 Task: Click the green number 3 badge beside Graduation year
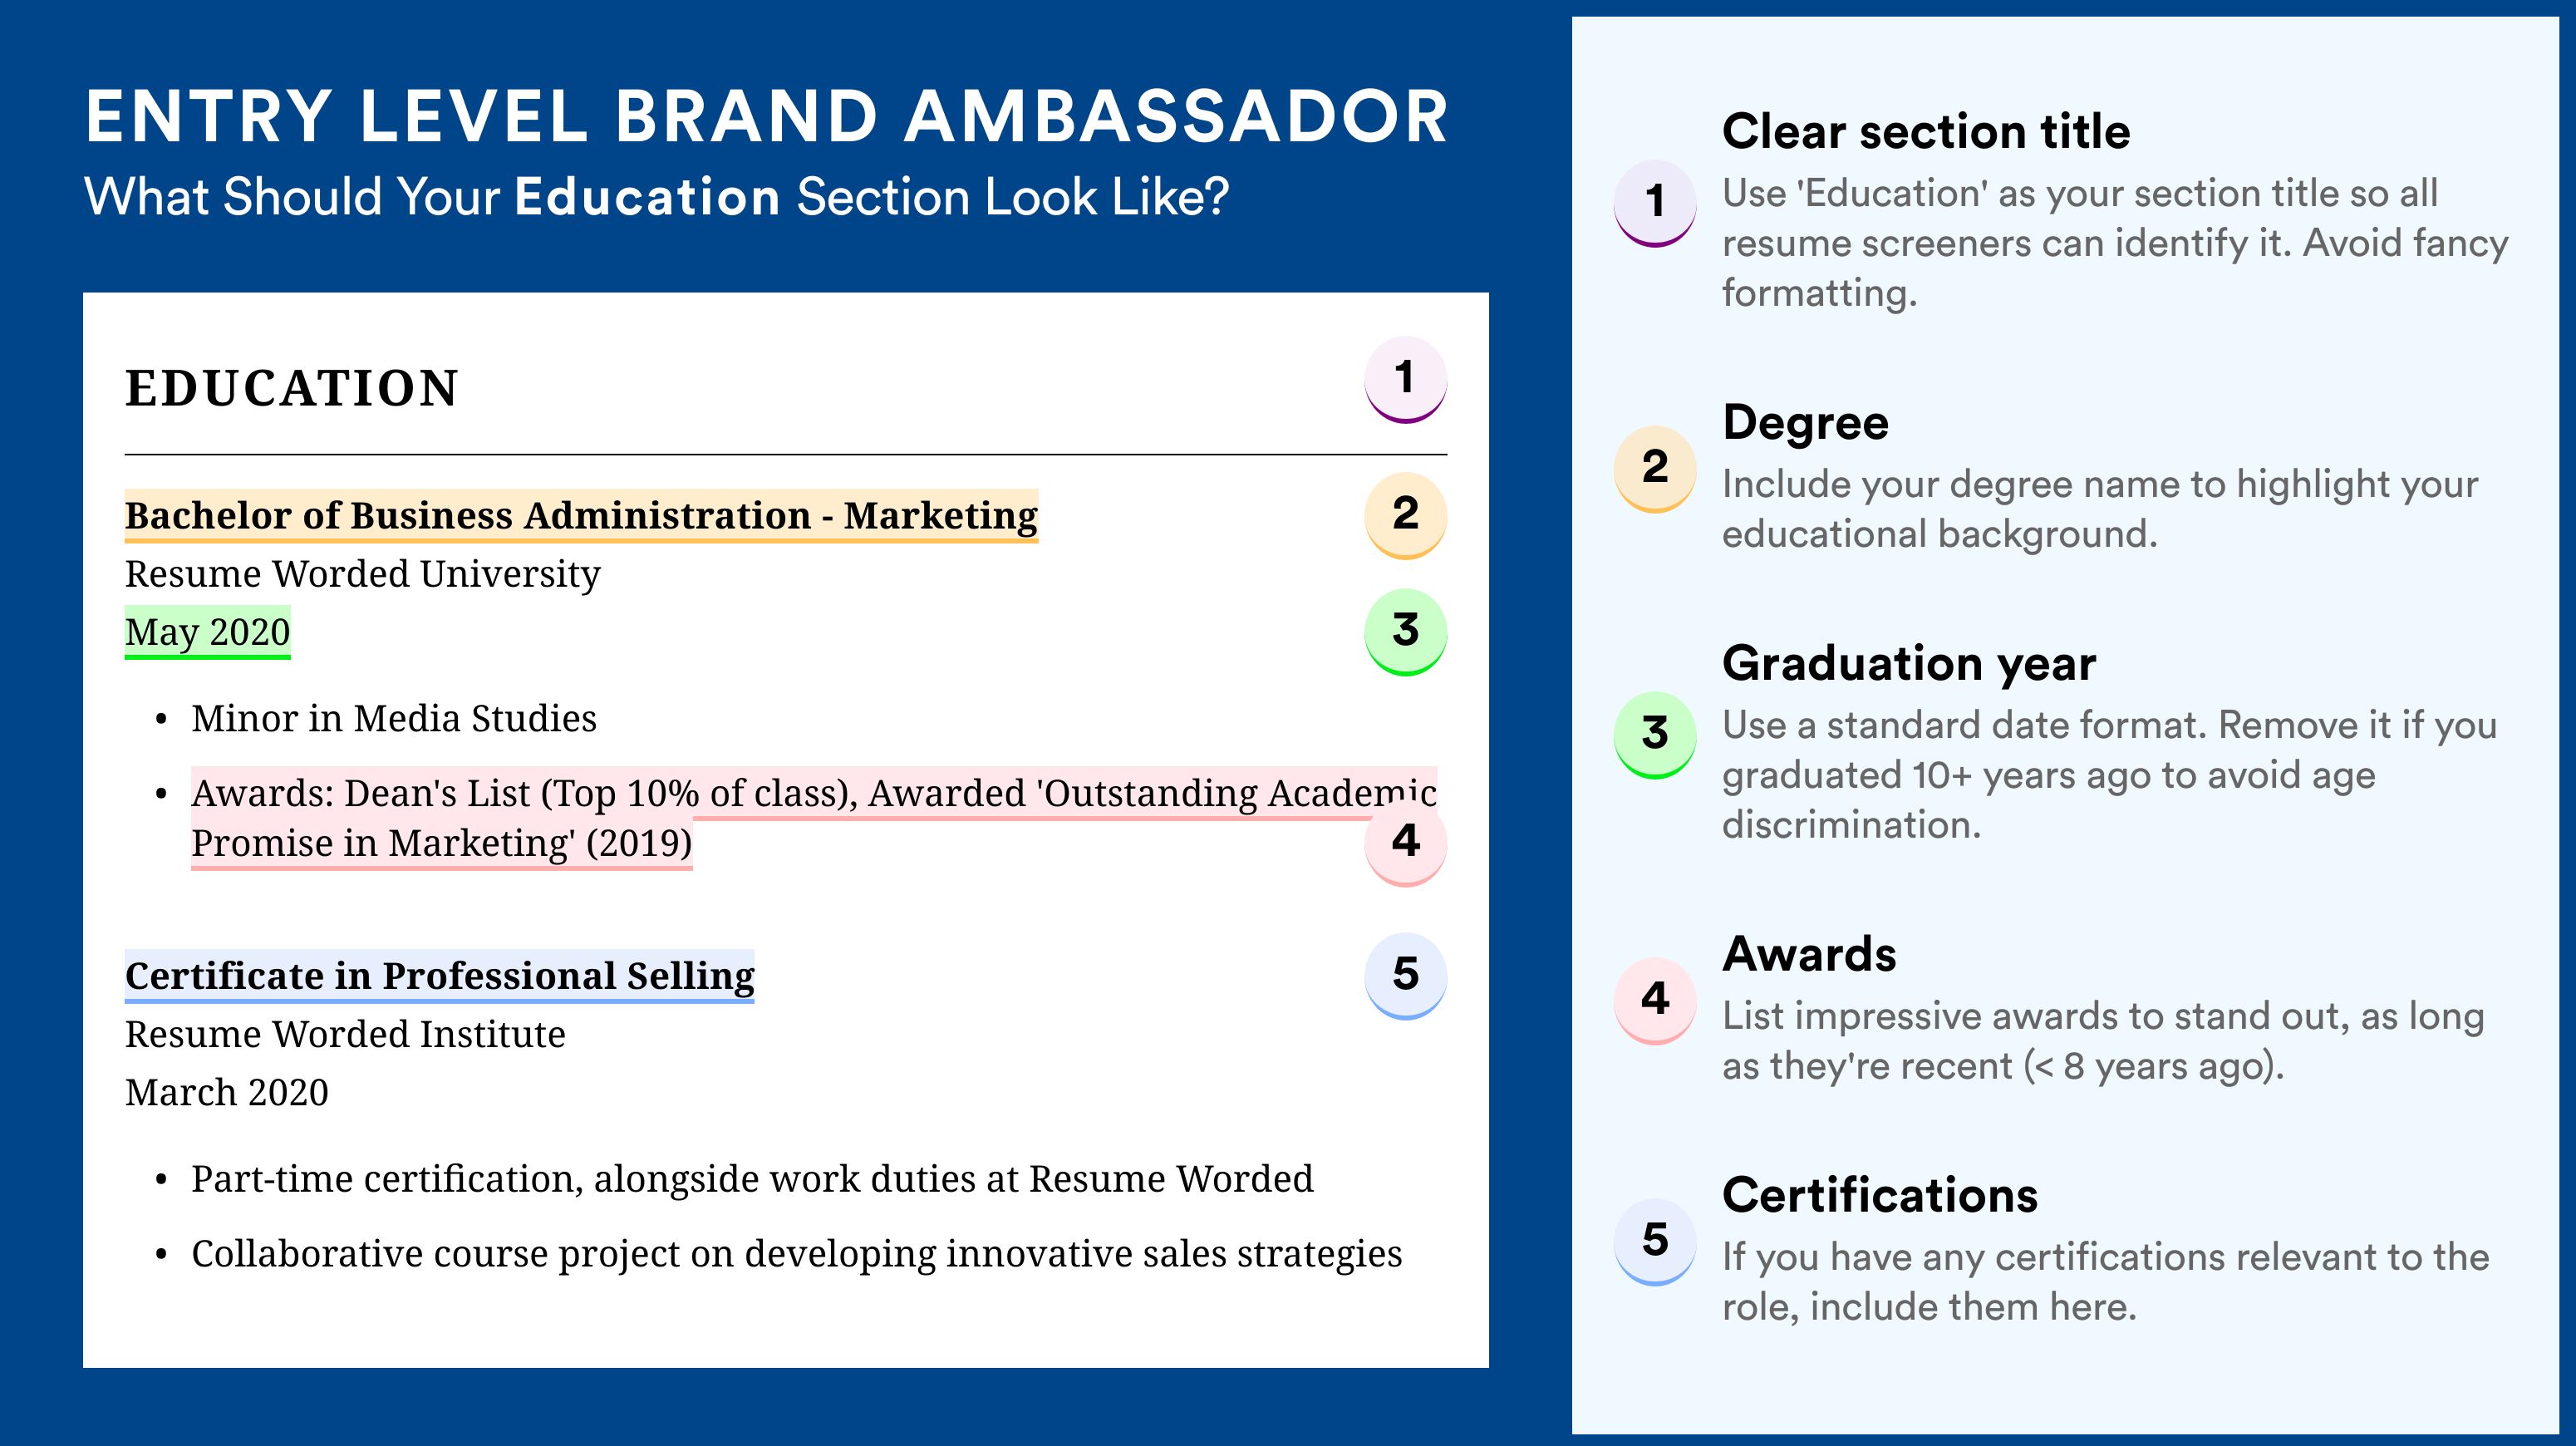point(1655,734)
